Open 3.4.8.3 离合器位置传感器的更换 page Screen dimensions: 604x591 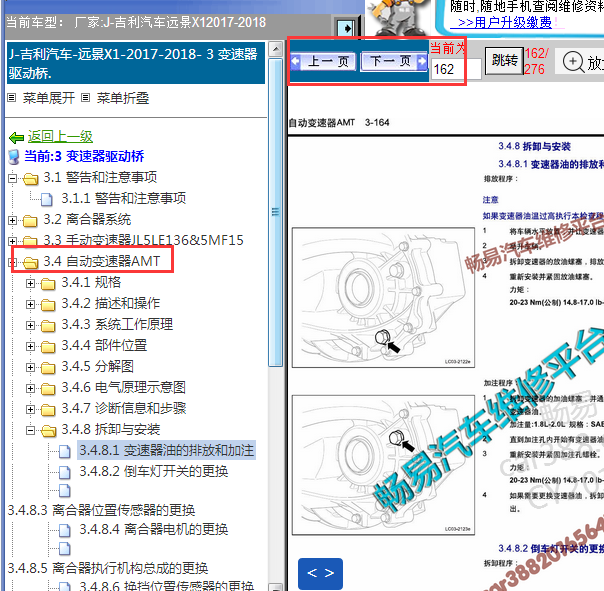pos(101,510)
